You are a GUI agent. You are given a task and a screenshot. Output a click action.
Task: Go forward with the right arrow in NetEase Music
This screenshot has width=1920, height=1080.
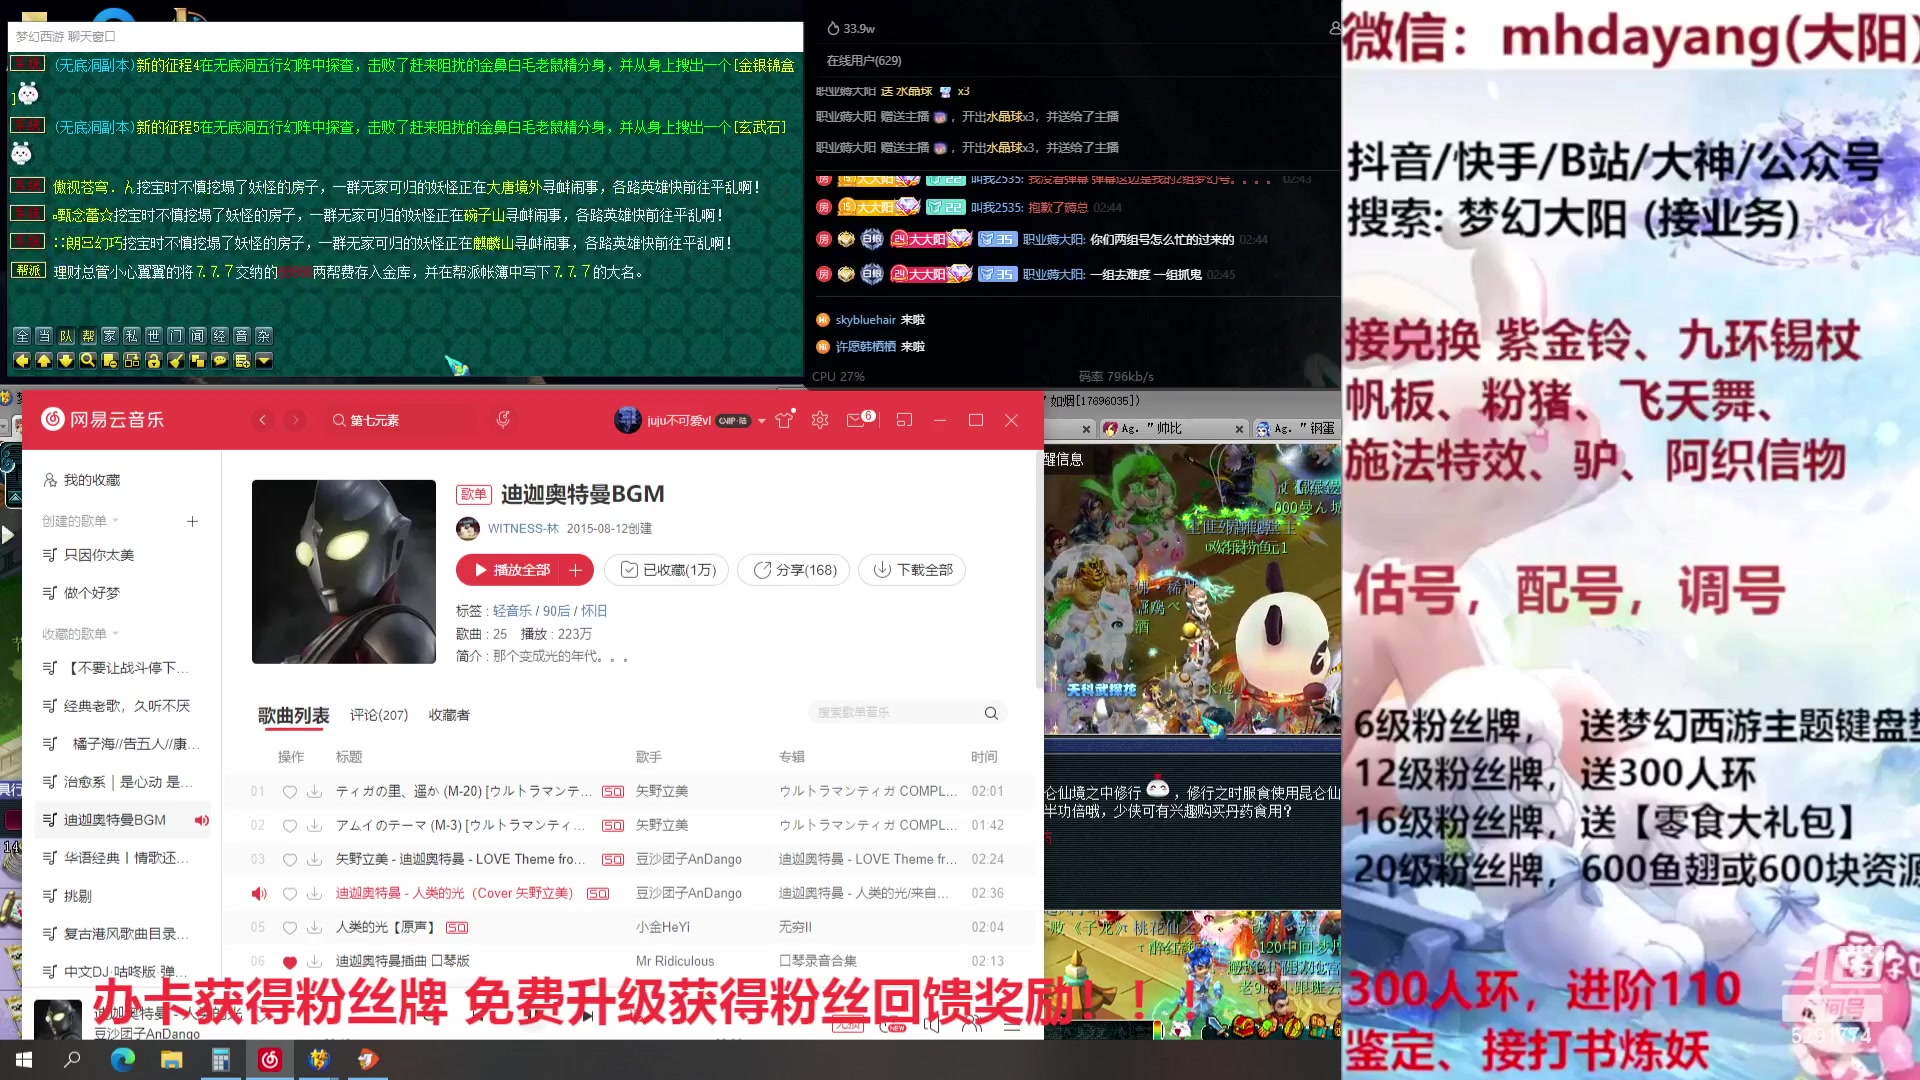coord(295,420)
